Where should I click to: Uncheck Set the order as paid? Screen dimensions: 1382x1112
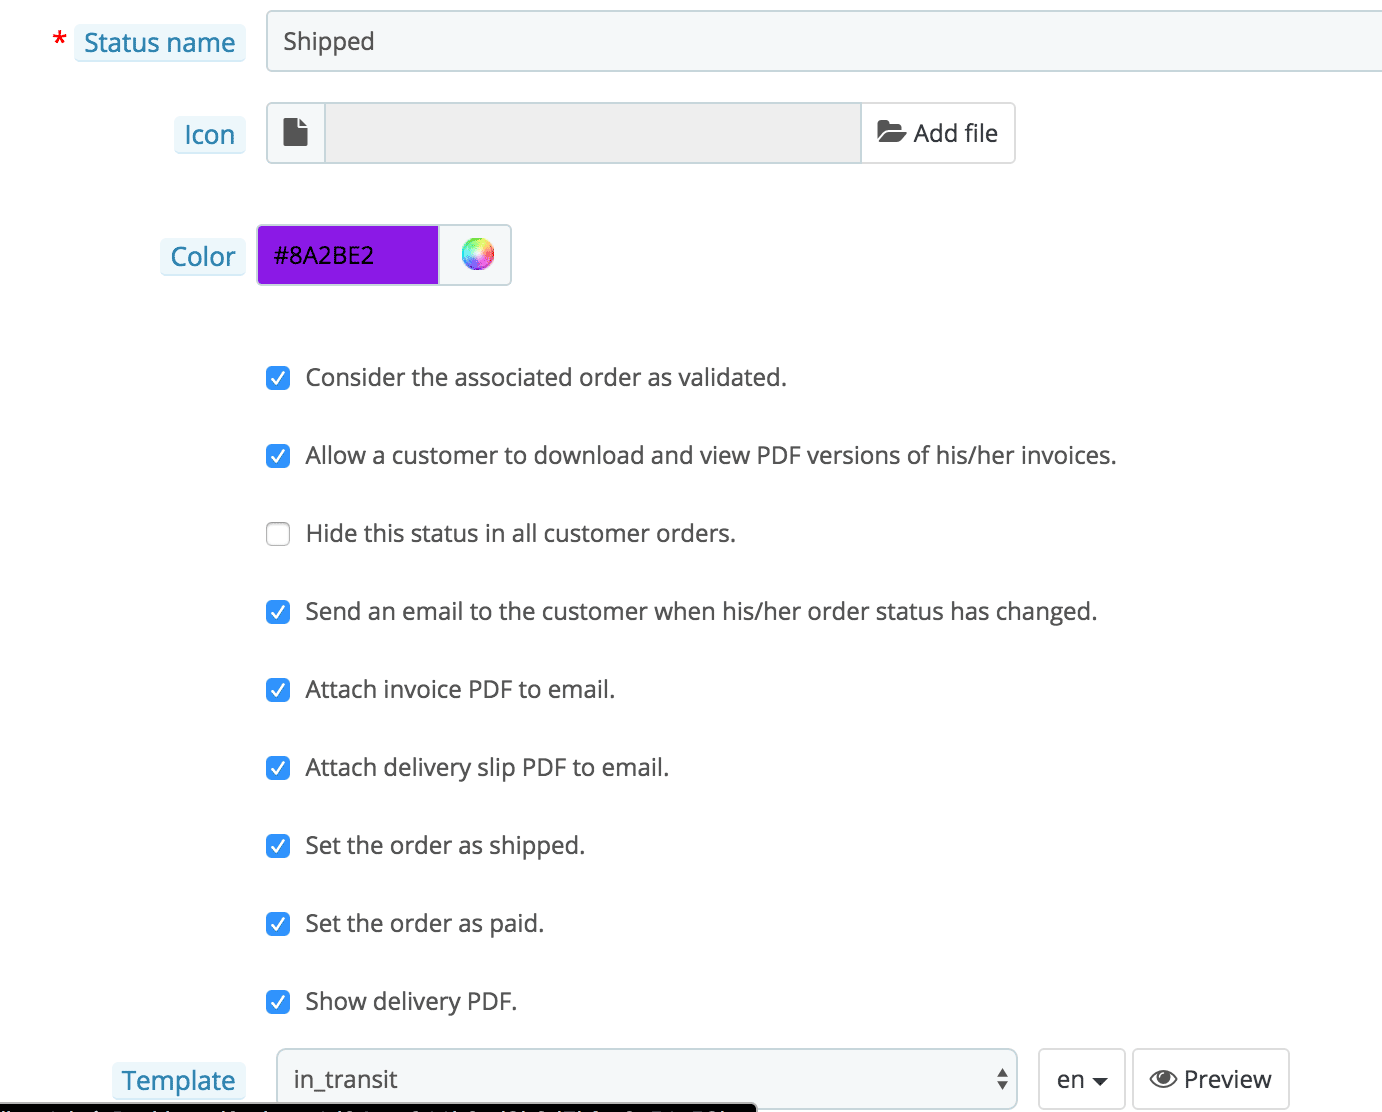click(278, 924)
